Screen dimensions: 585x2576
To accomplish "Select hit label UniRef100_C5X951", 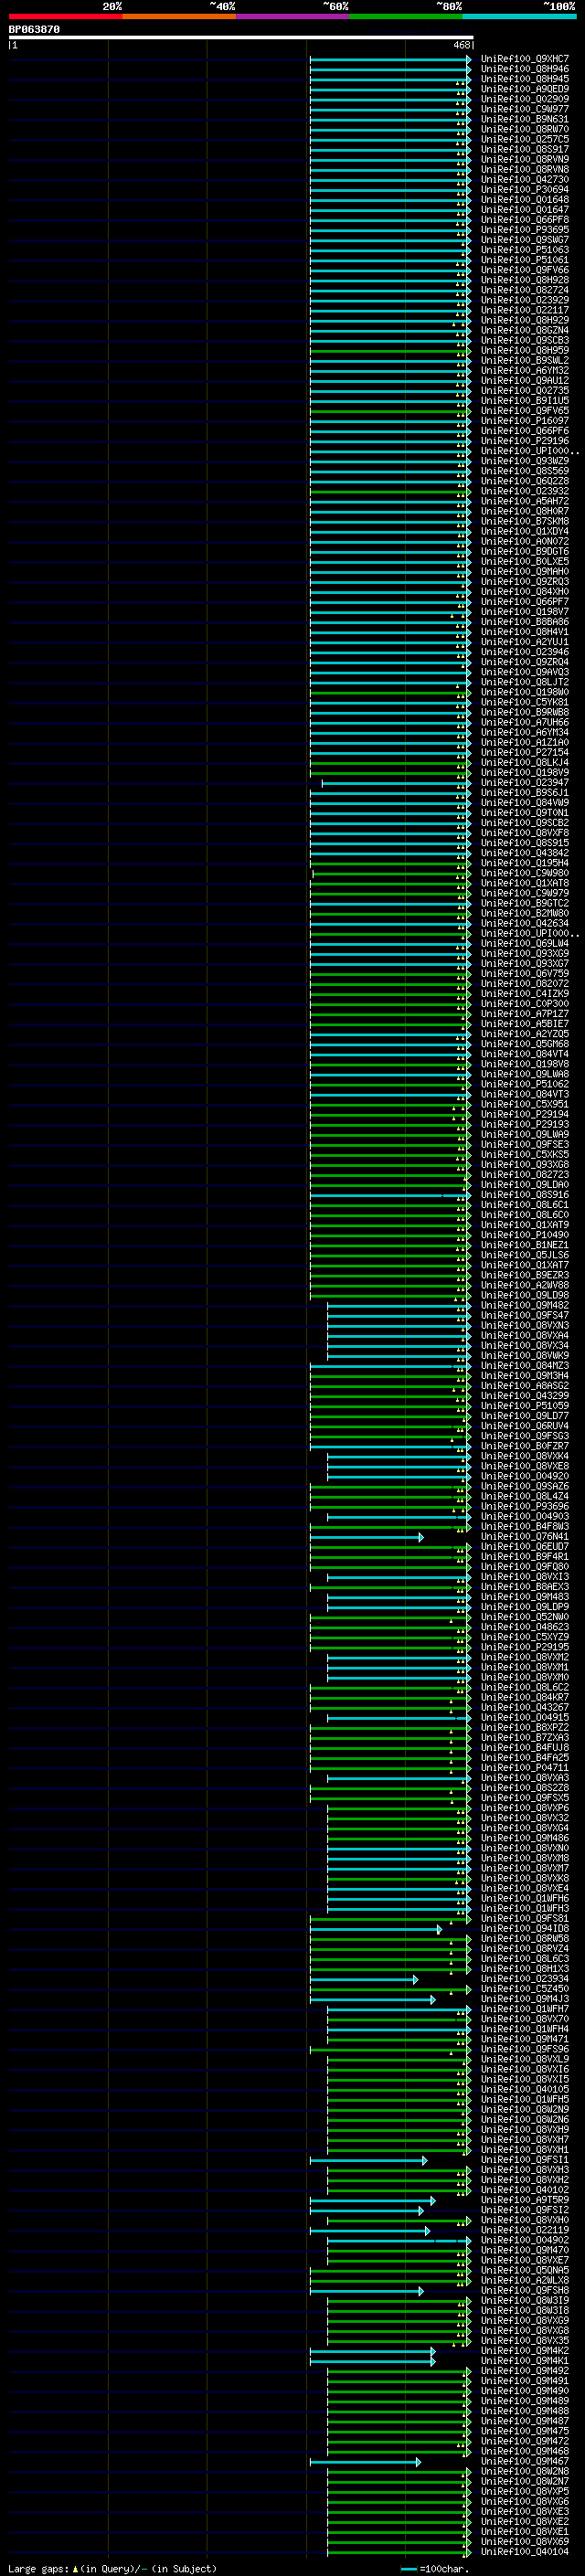I will point(524,1104).
